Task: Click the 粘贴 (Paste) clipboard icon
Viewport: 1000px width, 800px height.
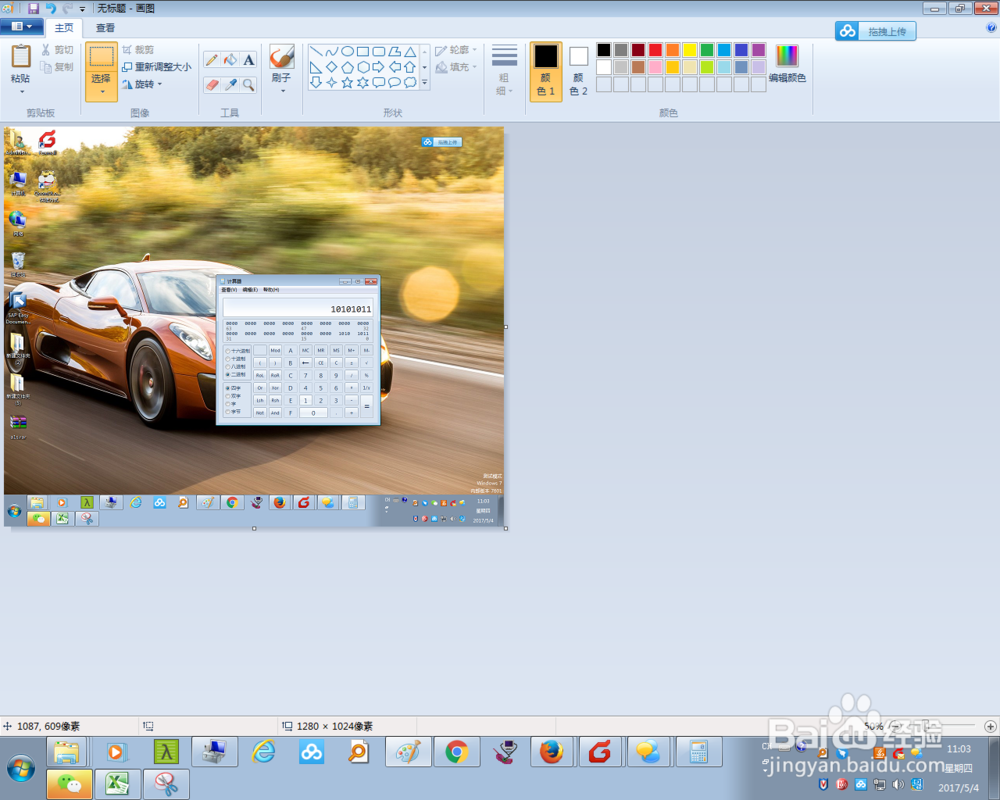Action: 20,57
